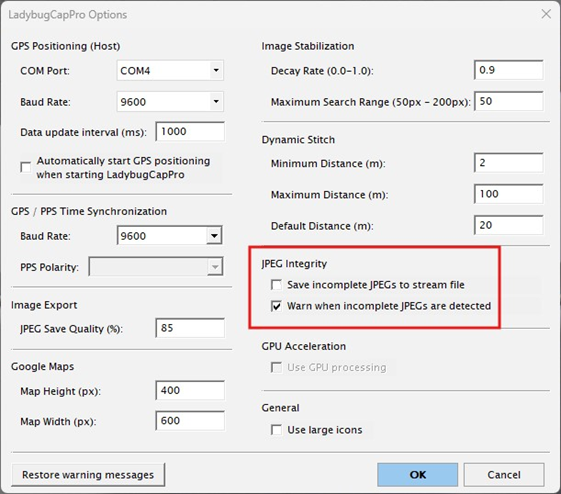Click the "GPS Positioning (Host)" section heading
The height and width of the screenshot is (494, 561).
(65, 46)
